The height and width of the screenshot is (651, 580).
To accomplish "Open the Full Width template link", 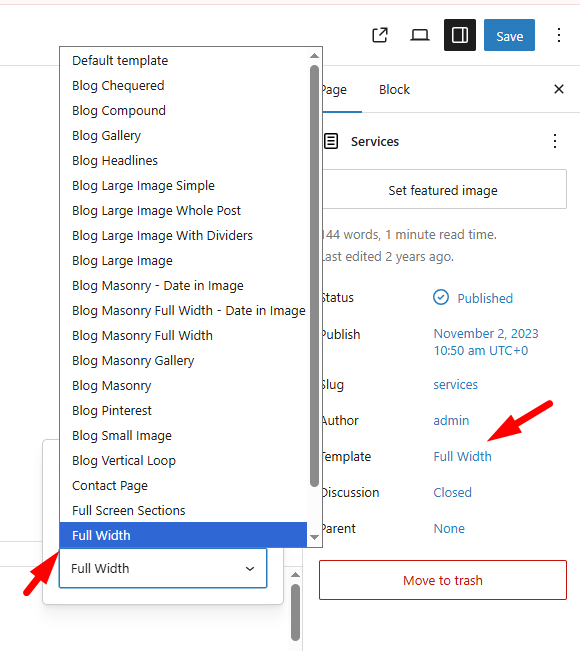I will pyautogui.click(x=462, y=456).
